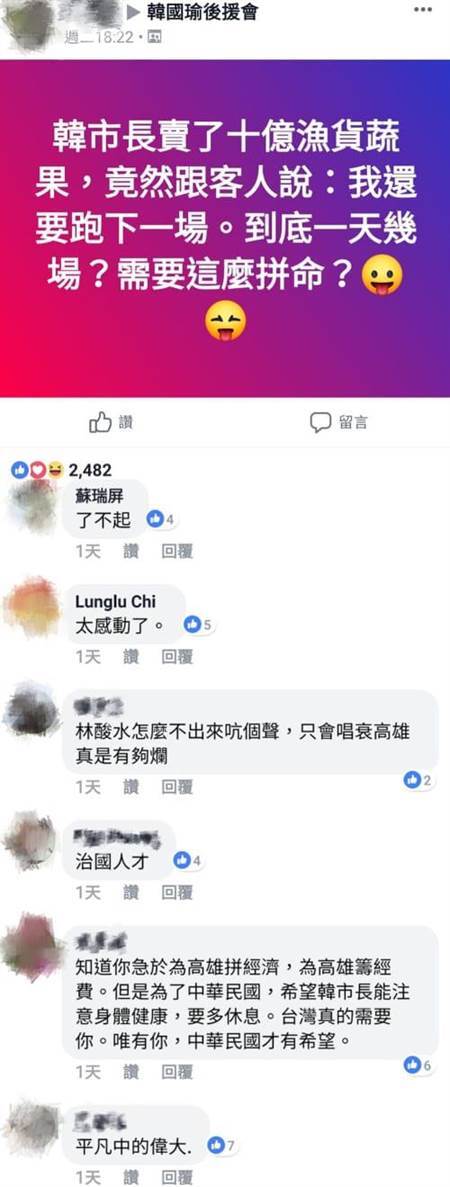Like the comment by 蘇瑞屏
The width and height of the screenshot is (450, 1187).
point(132,551)
